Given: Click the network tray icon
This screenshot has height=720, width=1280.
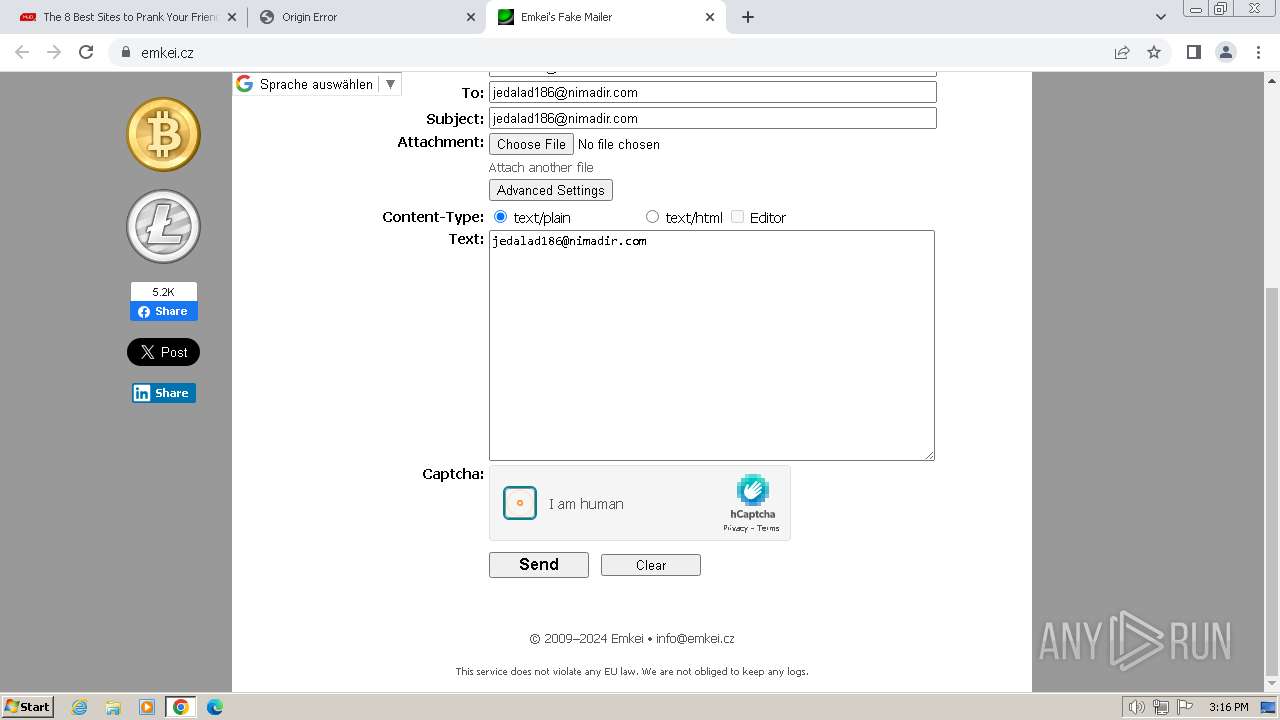Looking at the screenshot, I should coord(1161,707).
